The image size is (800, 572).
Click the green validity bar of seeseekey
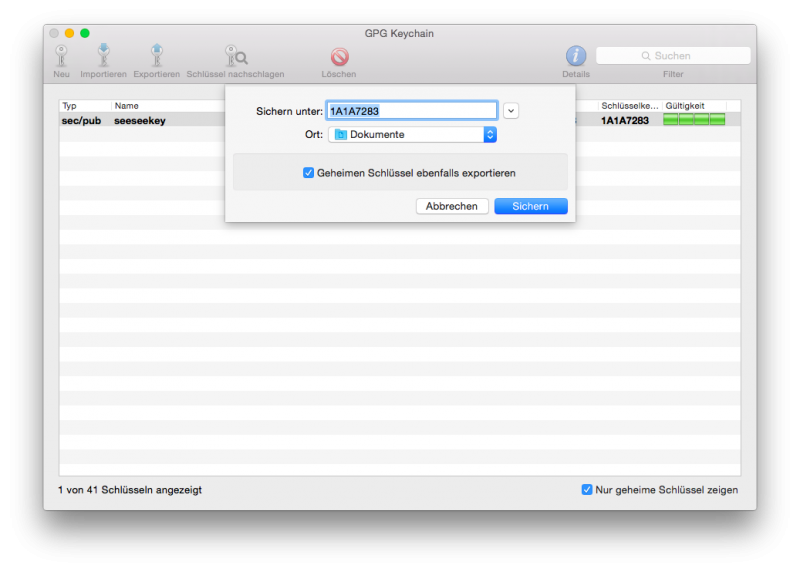(694, 120)
